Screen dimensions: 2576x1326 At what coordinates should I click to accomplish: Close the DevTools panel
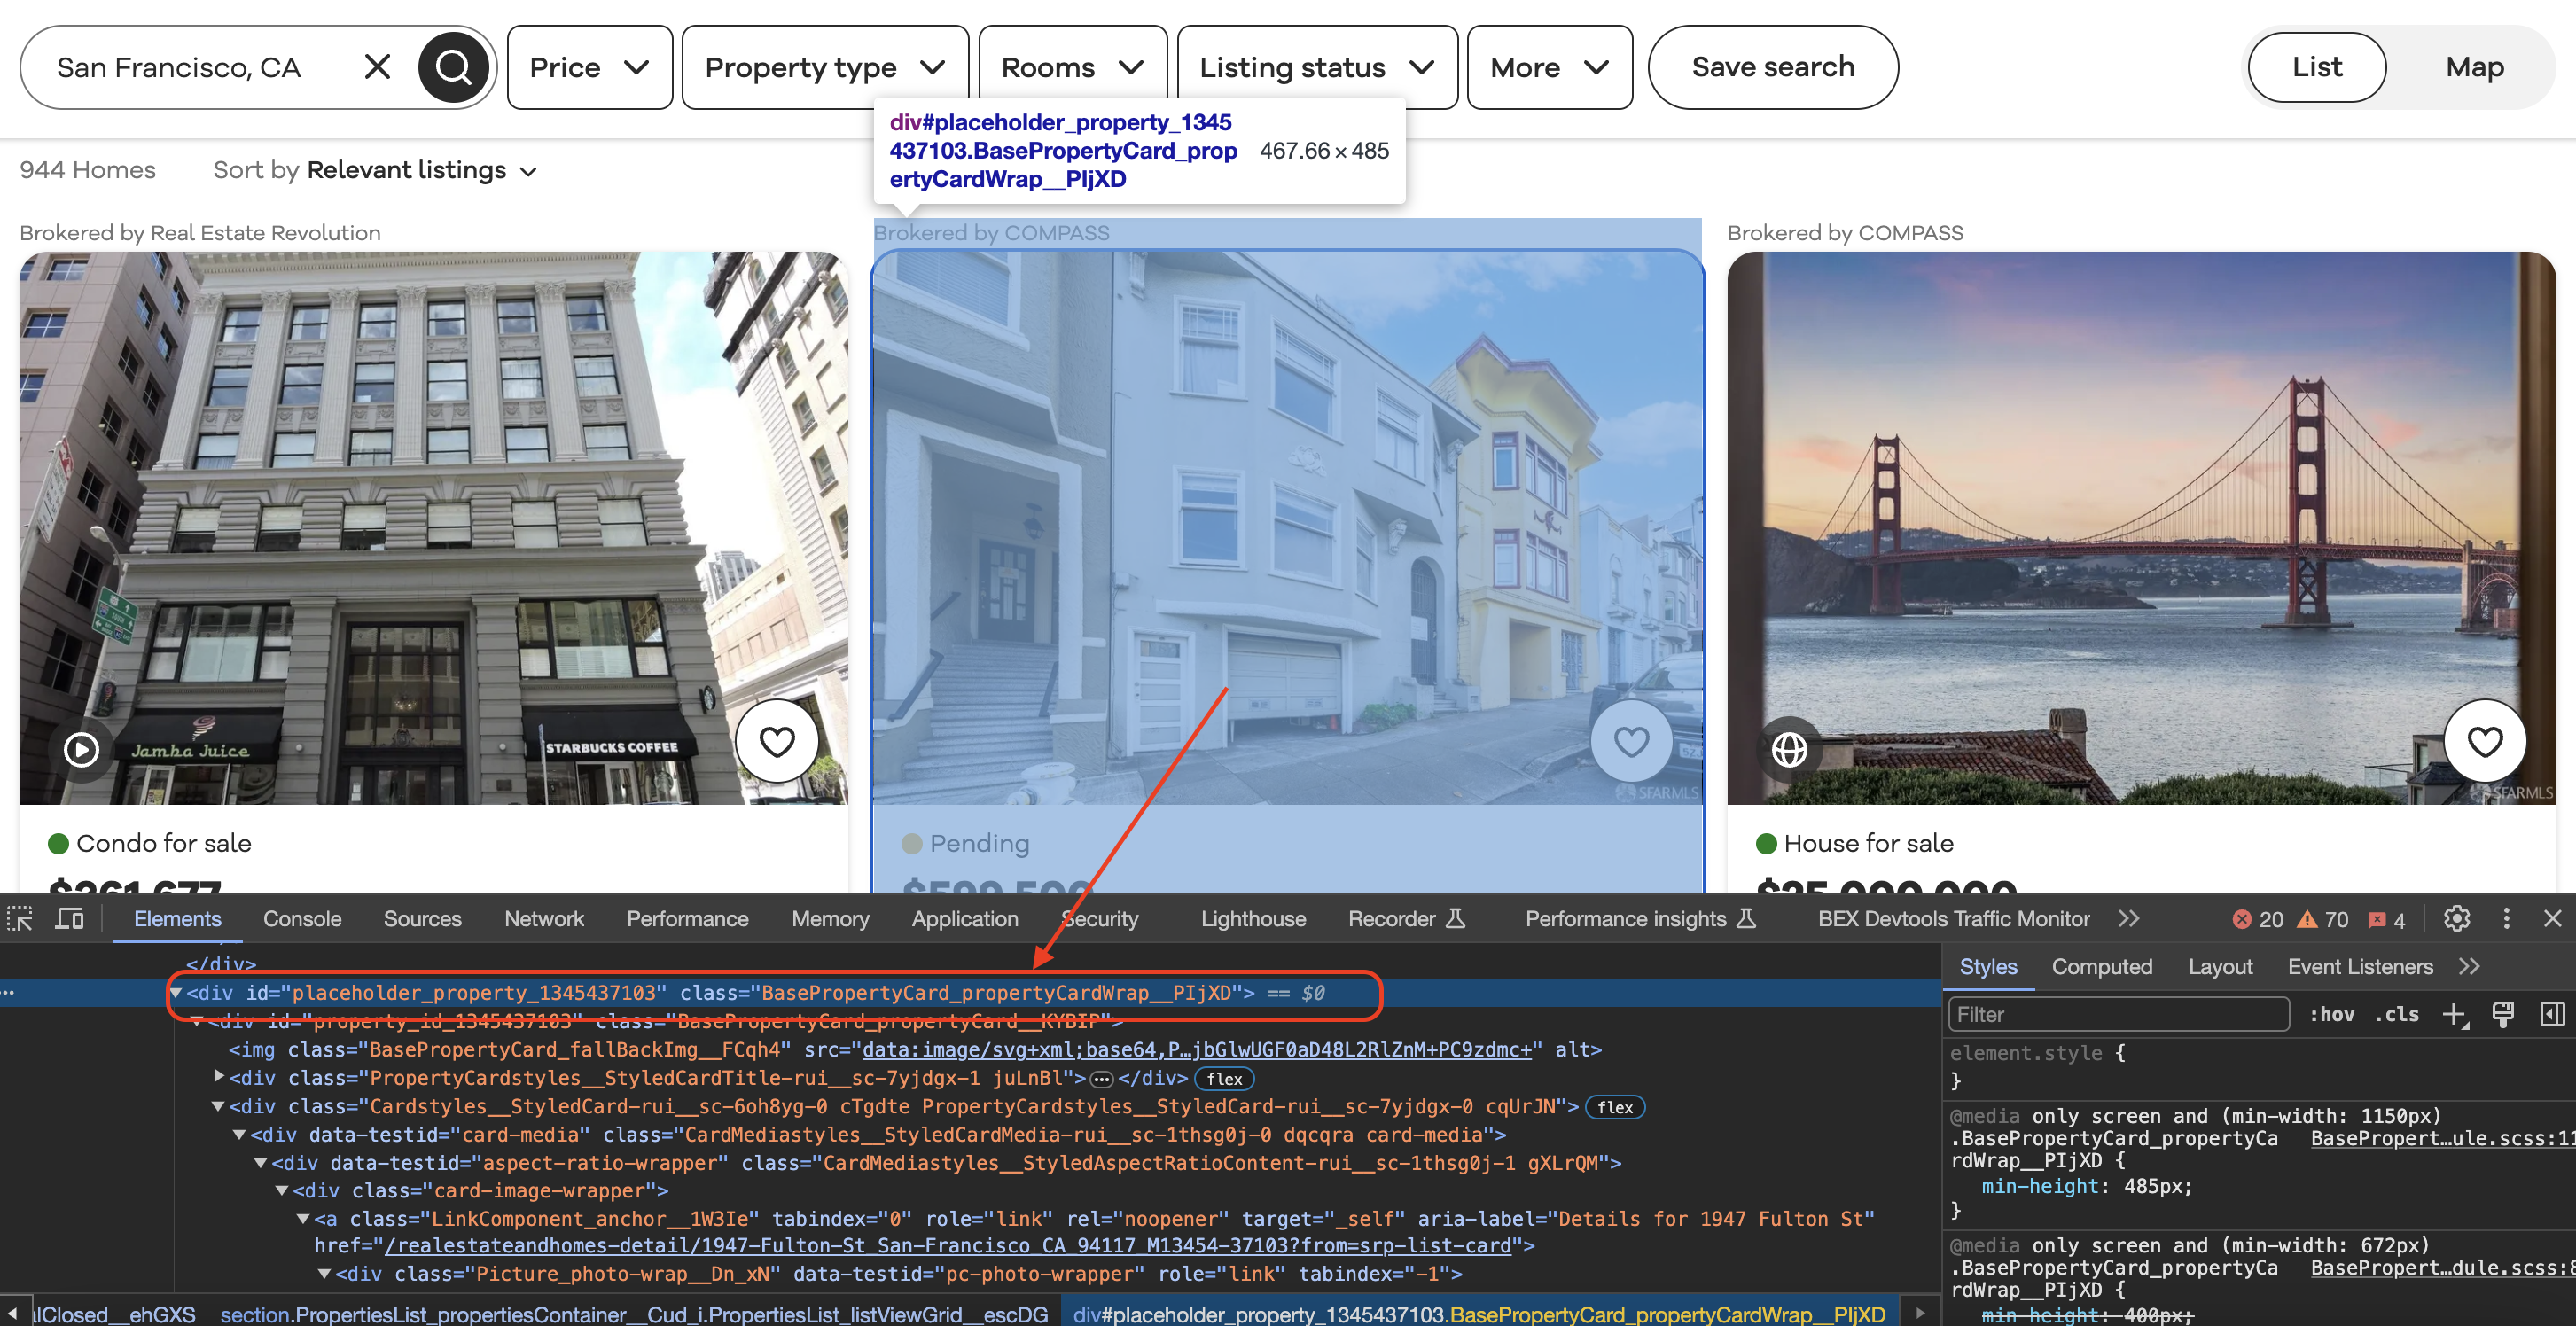[x=2552, y=919]
